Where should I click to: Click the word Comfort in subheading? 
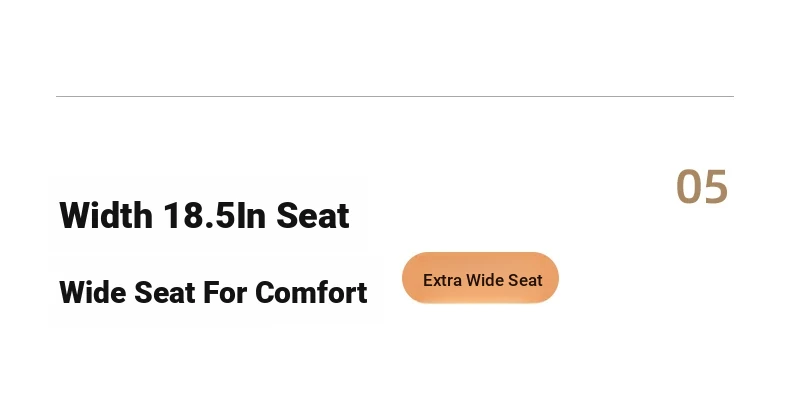pos(311,292)
